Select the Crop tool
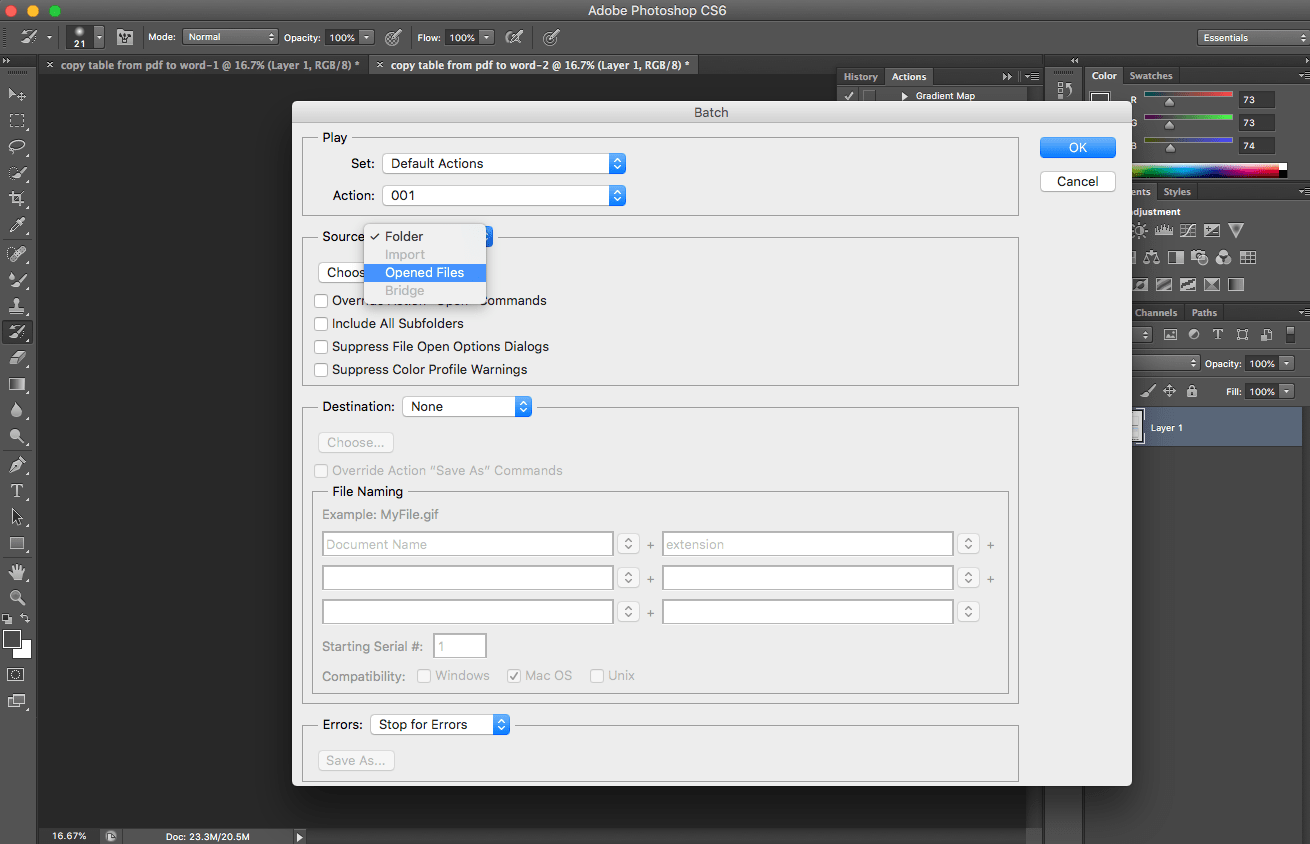 [17, 199]
